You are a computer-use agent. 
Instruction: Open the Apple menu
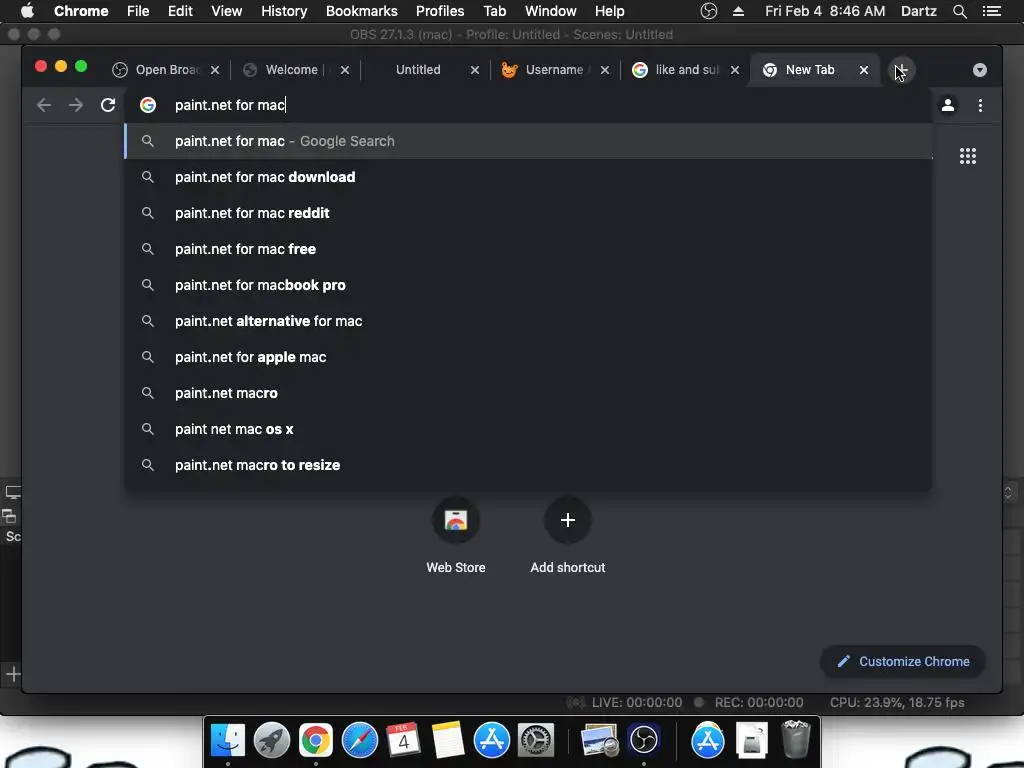coord(27,11)
